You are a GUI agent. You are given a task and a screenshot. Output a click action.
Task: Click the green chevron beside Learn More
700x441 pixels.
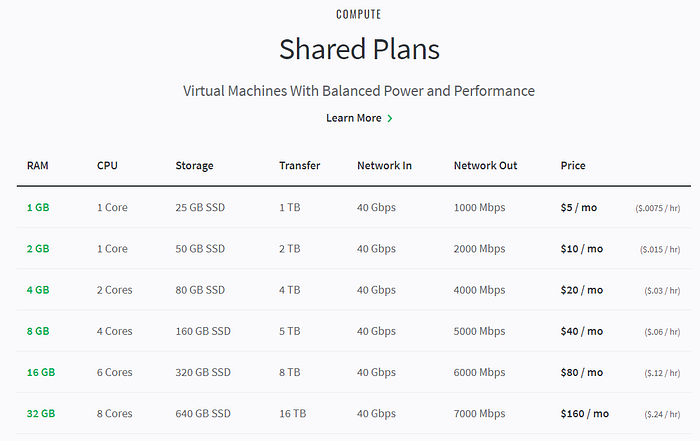click(x=390, y=118)
